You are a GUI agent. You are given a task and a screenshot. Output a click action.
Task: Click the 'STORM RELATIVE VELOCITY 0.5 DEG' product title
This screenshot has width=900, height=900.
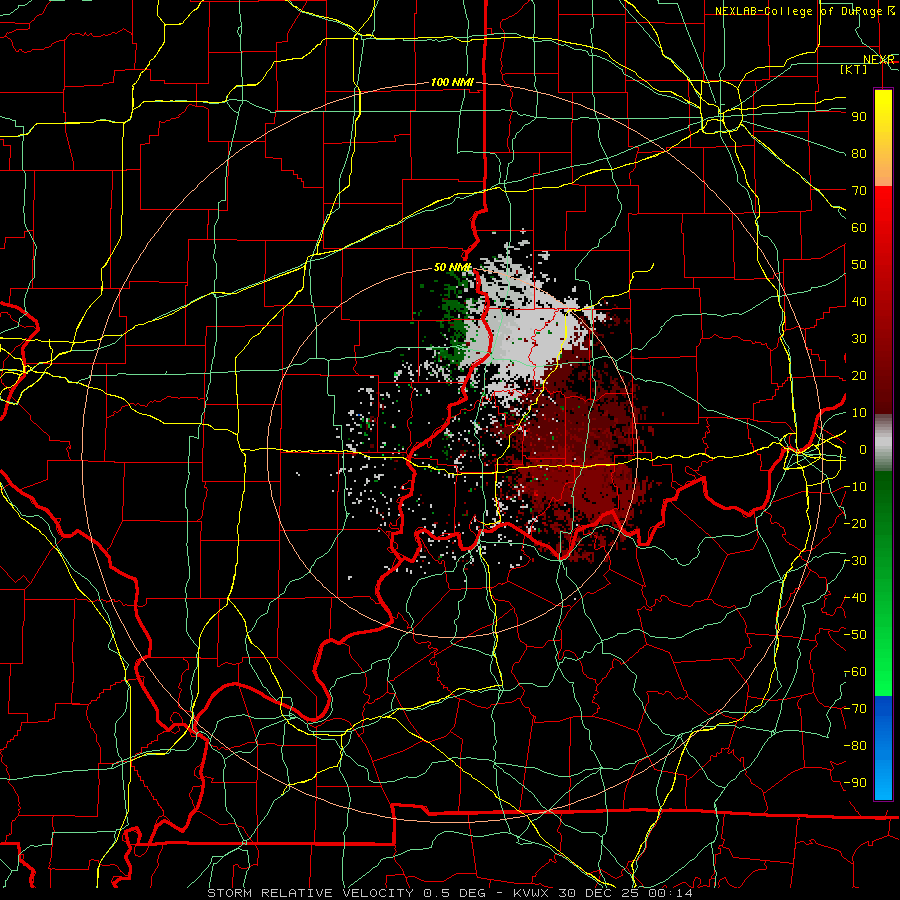(346, 893)
